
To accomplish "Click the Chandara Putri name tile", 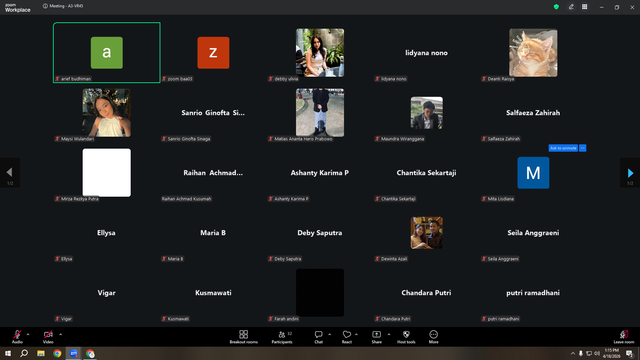I will pyautogui.click(x=427, y=293).
